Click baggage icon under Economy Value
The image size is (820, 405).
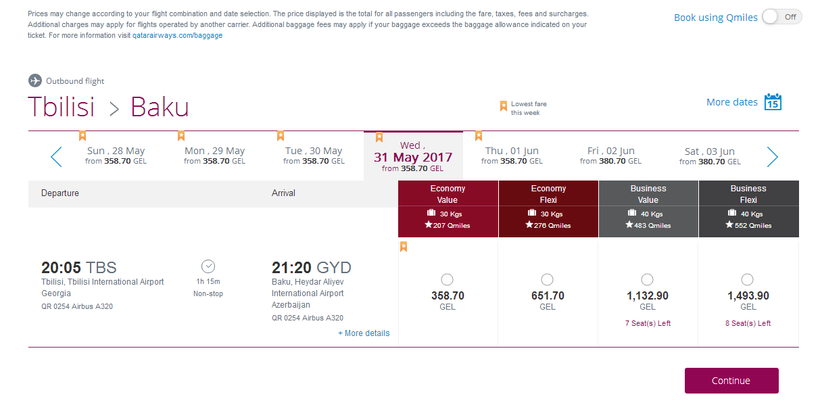click(x=432, y=213)
